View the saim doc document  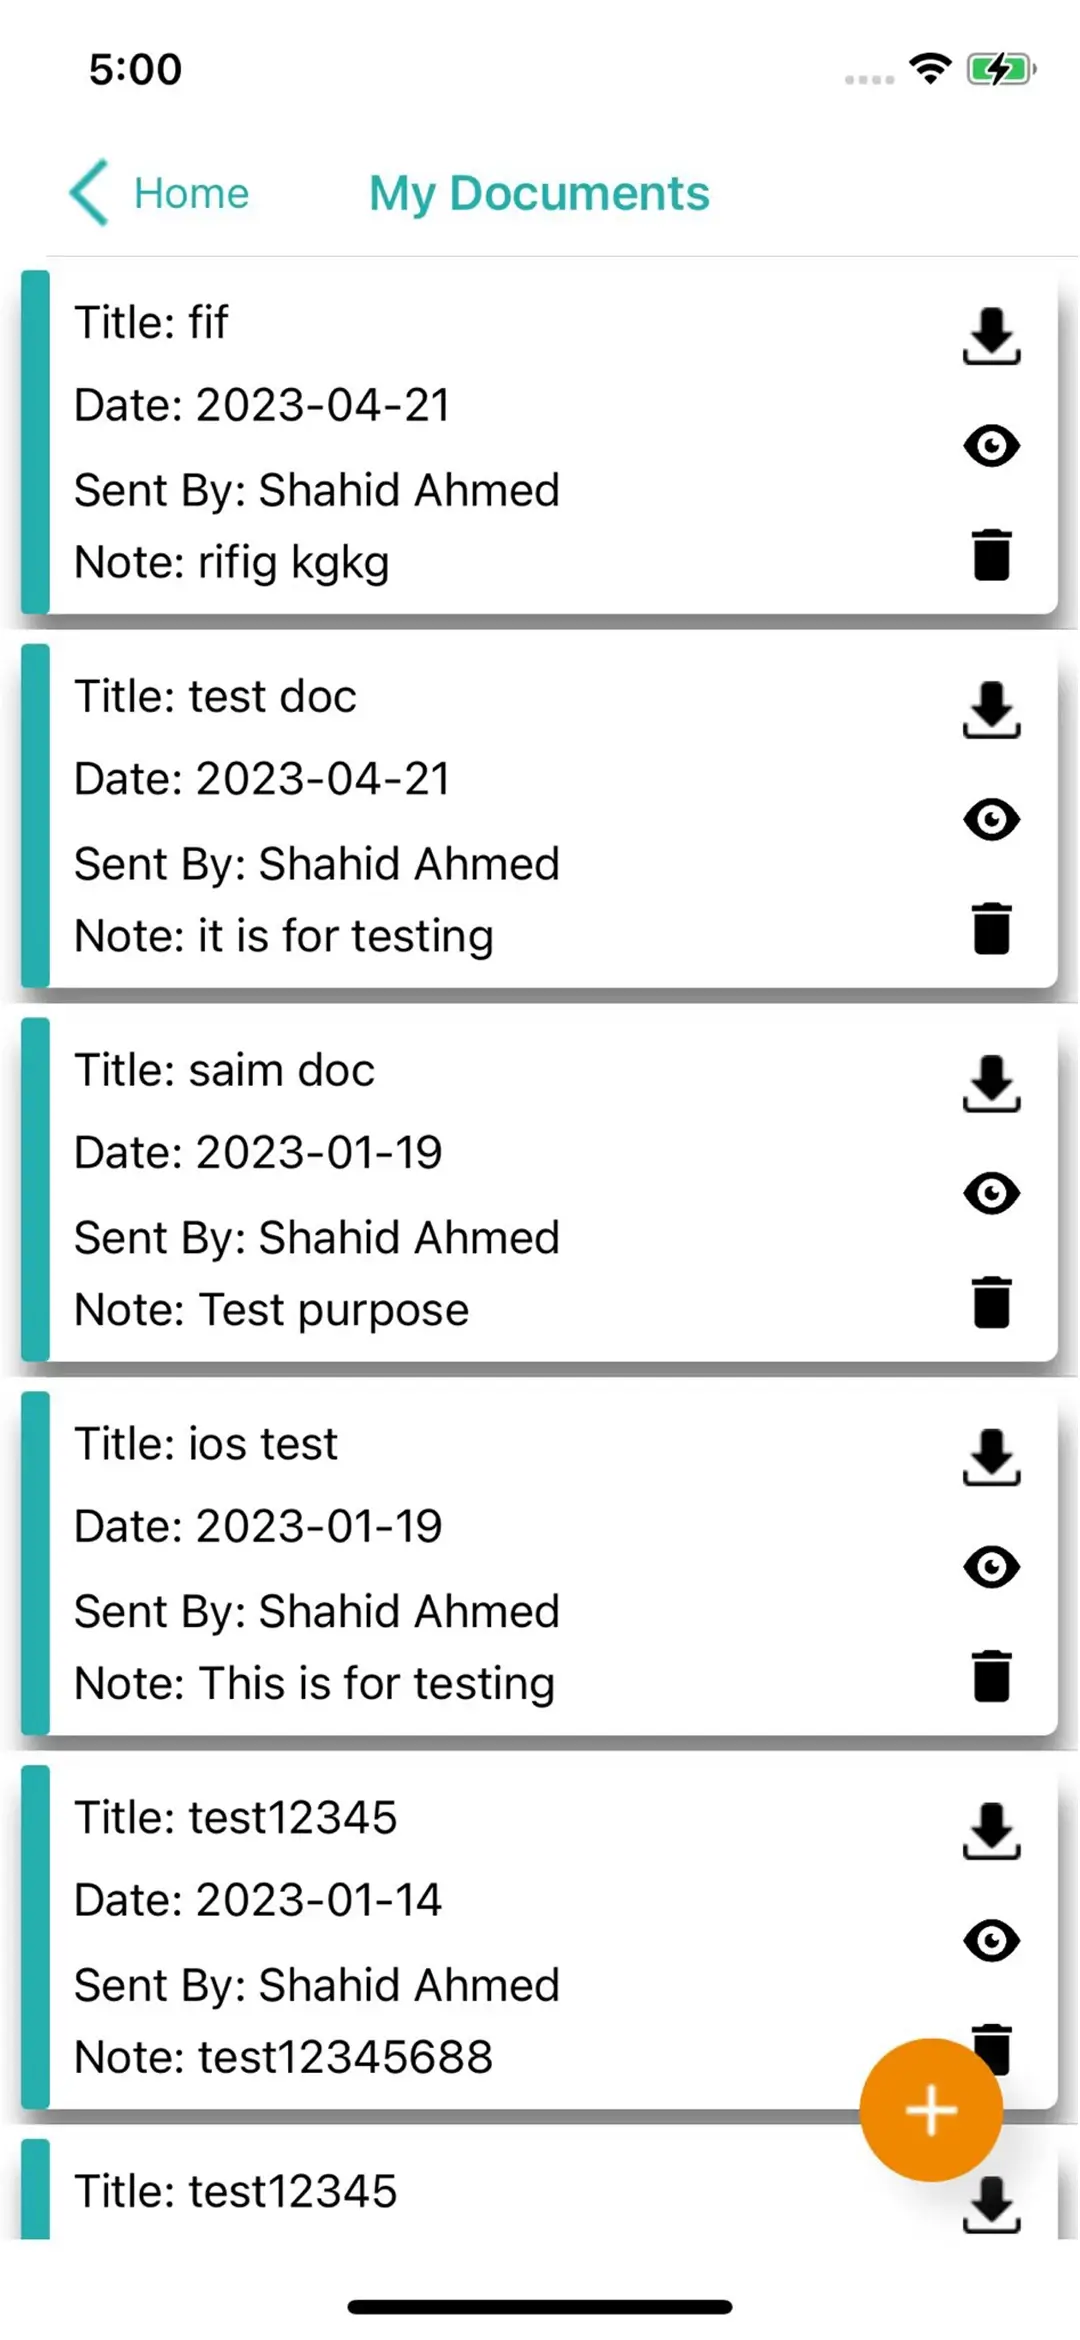click(x=991, y=1192)
